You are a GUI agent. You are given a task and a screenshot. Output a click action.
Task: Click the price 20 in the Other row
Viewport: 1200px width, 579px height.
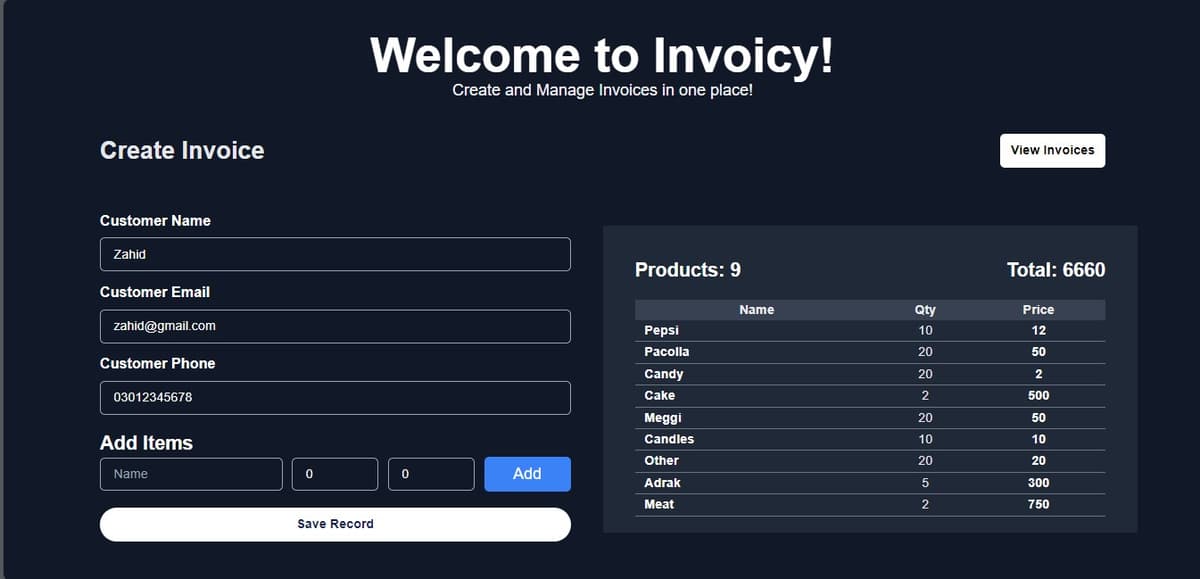coord(1038,461)
